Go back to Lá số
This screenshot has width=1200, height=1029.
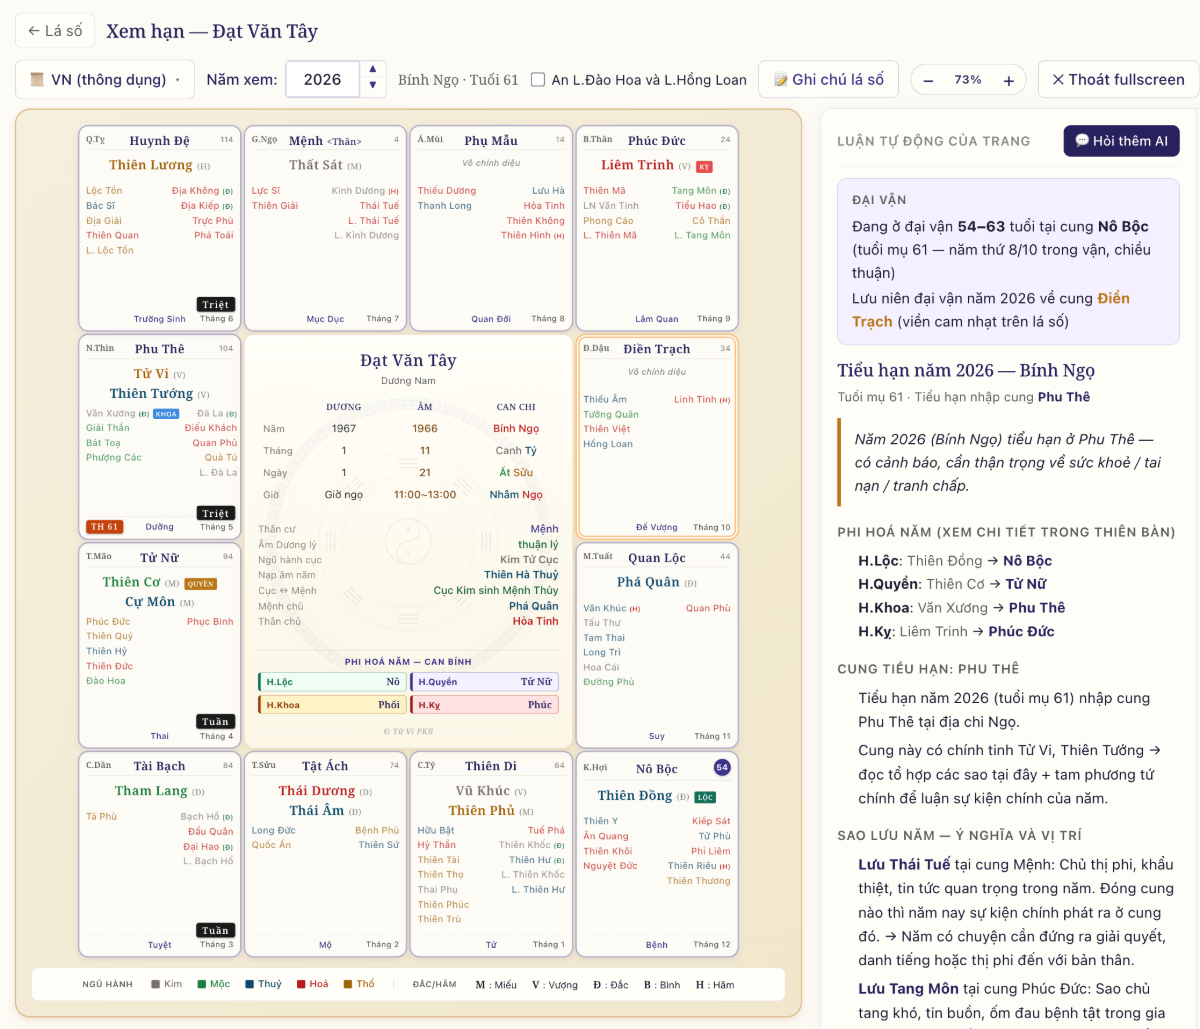pyautogui.click(x=55, y=31)
